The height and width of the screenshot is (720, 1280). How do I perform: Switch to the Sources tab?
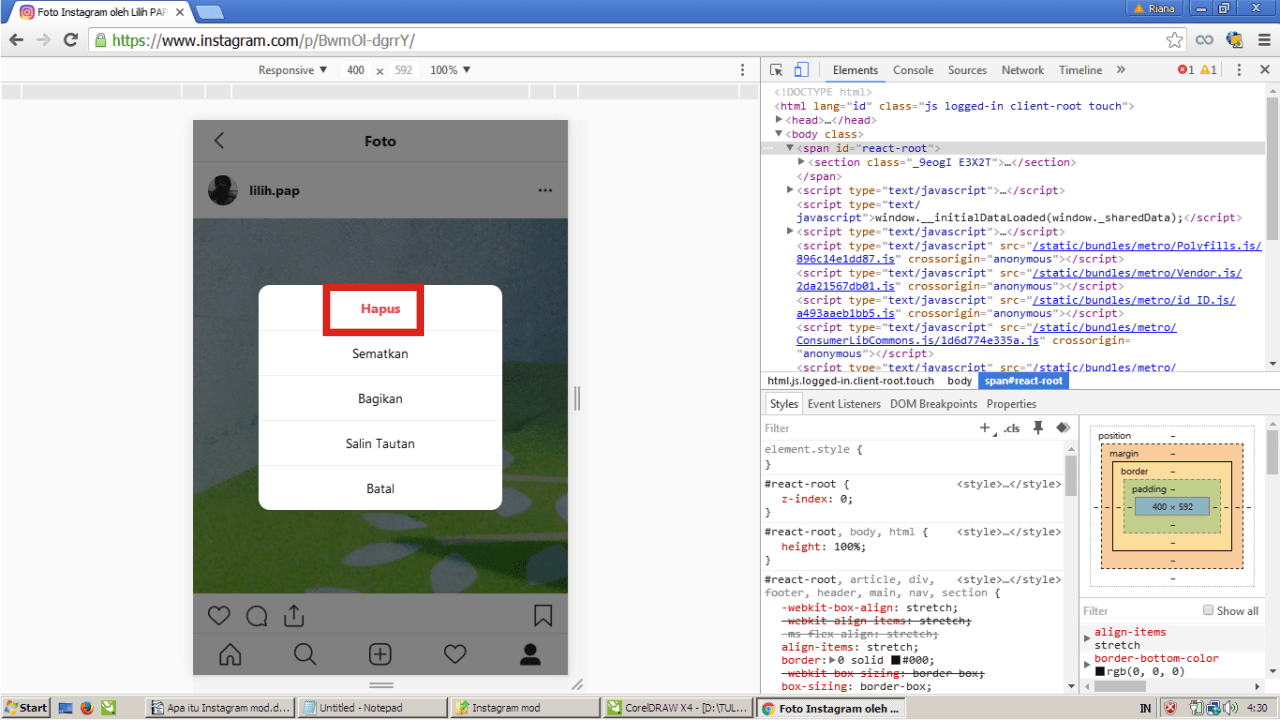click(x=967, y=70)
